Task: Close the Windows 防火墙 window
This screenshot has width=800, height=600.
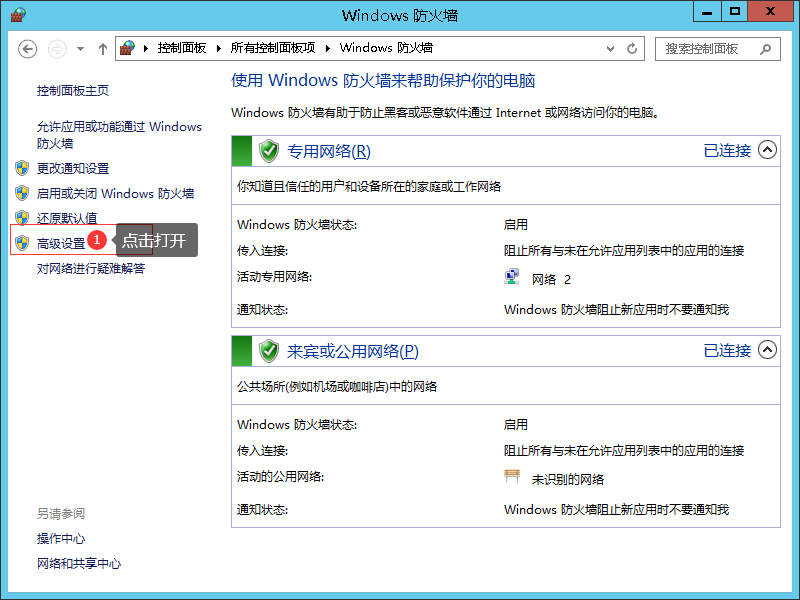Action: pyautogui.click(x=770, y=11)
